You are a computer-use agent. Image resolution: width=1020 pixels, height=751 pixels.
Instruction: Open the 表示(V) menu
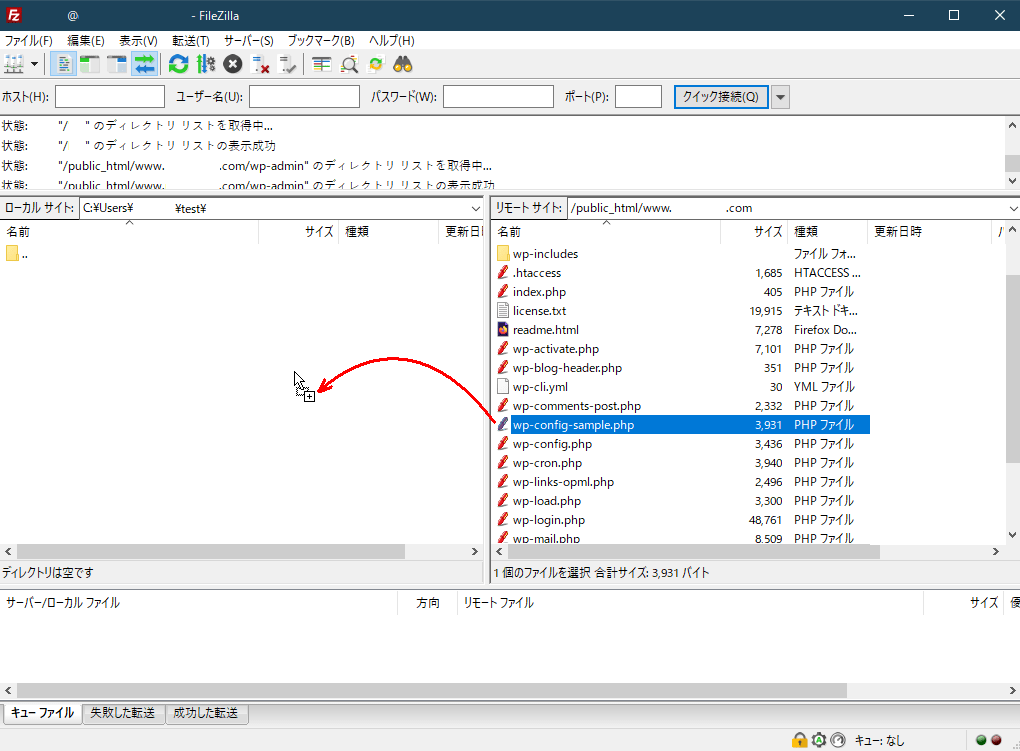(x=138, y=40)
